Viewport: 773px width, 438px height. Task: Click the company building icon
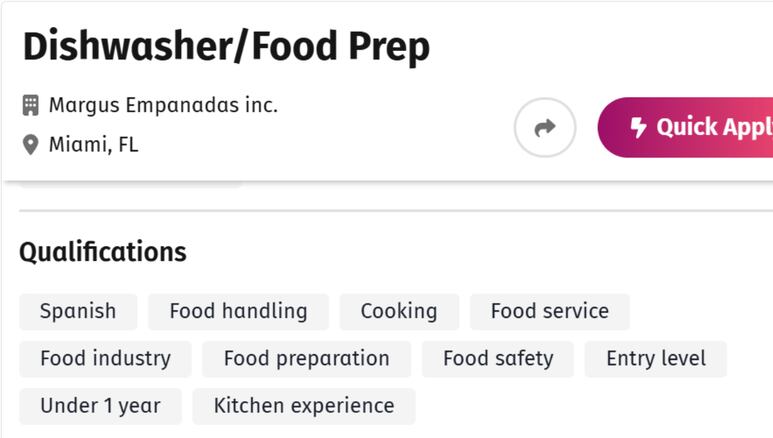pyautogui.click(x=31, y=105)
